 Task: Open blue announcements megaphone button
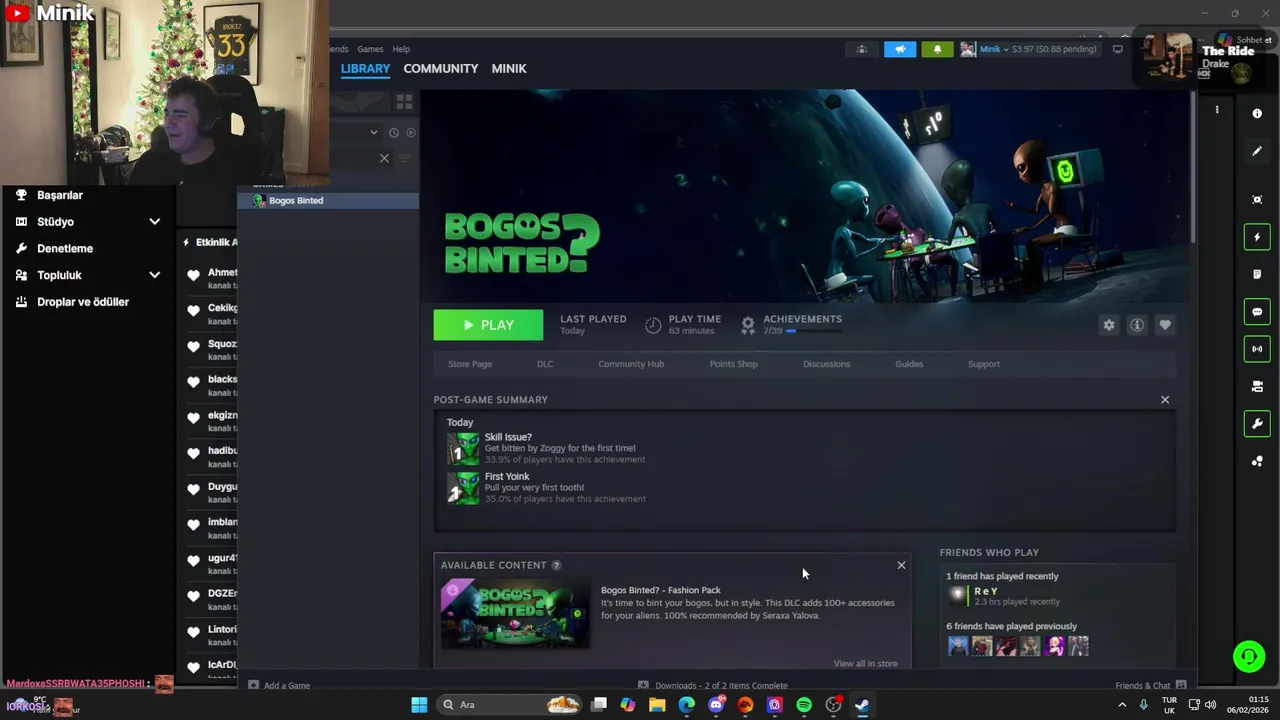900,49
